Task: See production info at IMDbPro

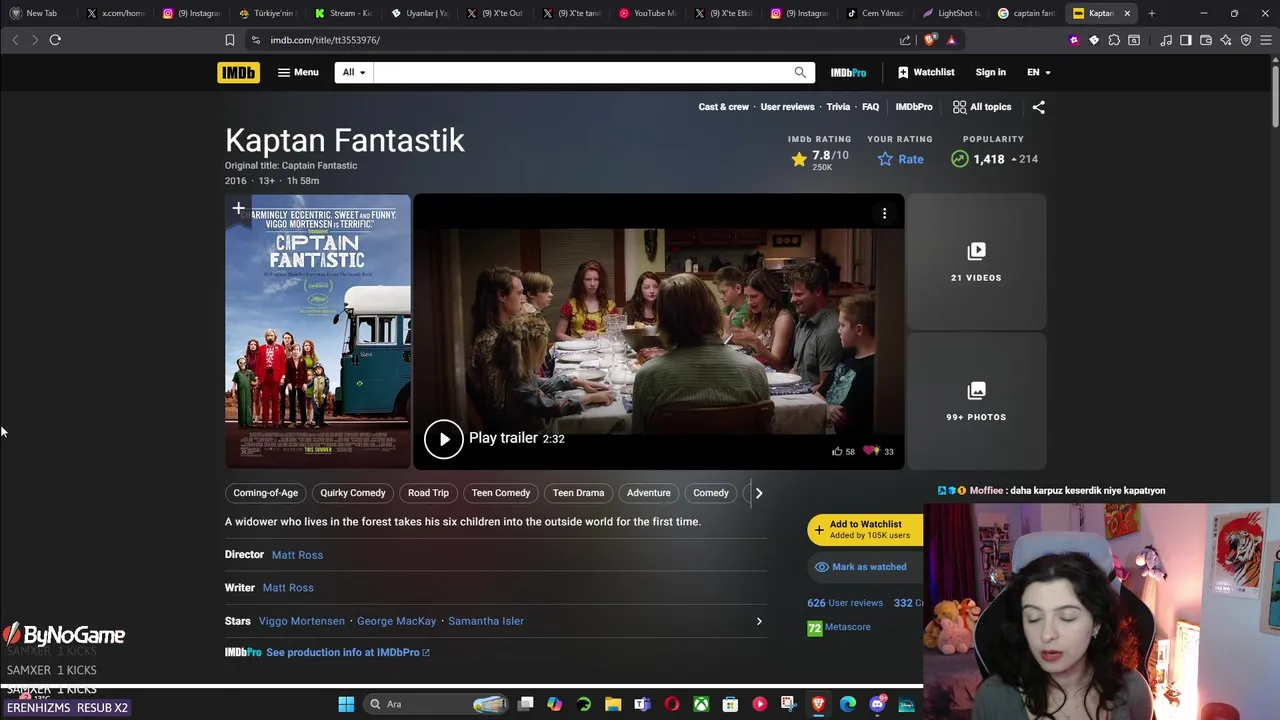Action: point(347,652)
